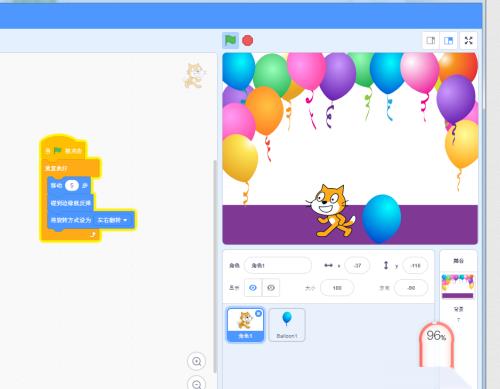This screenshot has height=389, width=500.
Task: Click the sprite name field 角色1
Action: click(278, 266)
